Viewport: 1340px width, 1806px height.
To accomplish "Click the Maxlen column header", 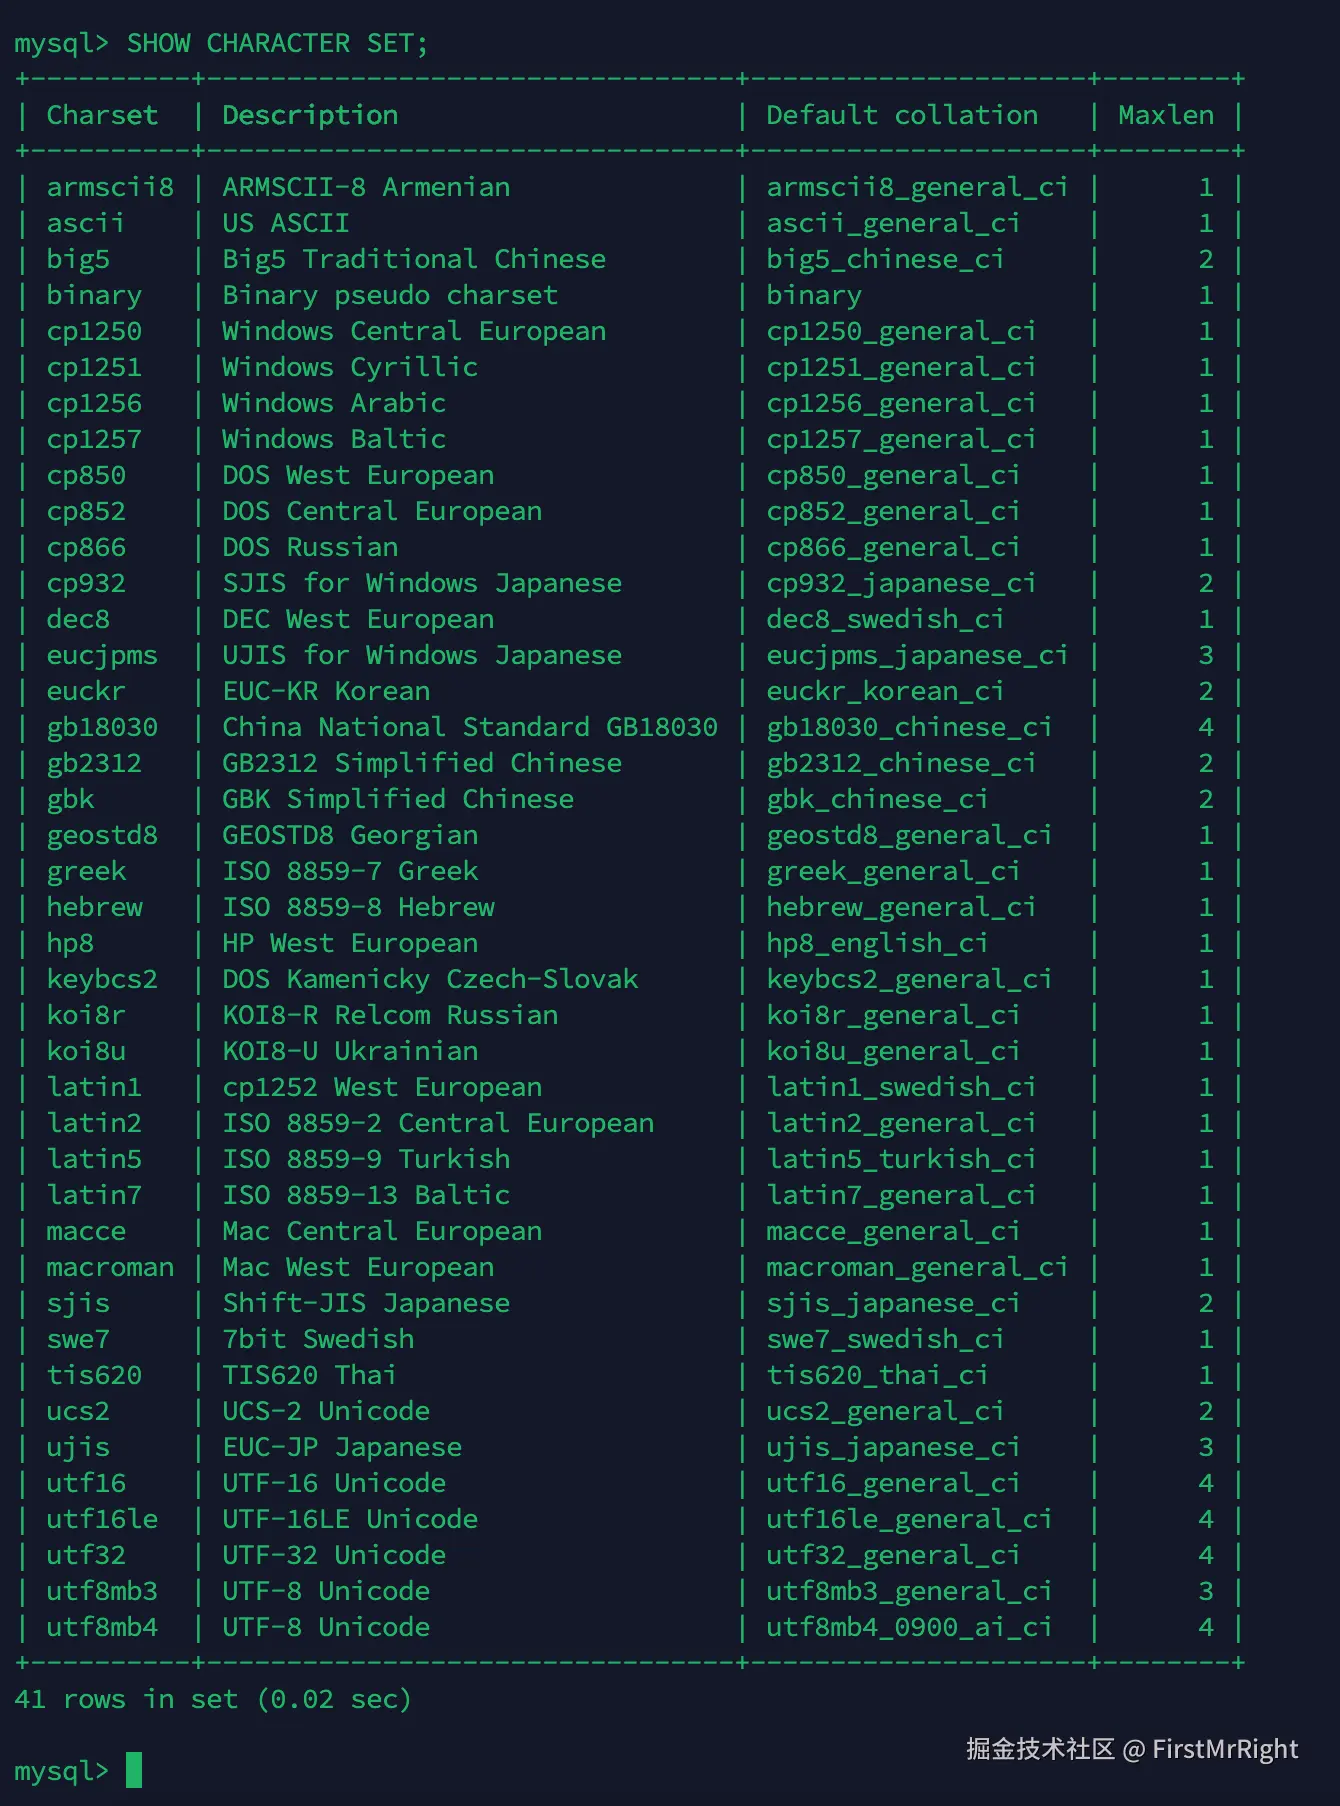I will click(x=1166, y=116).
